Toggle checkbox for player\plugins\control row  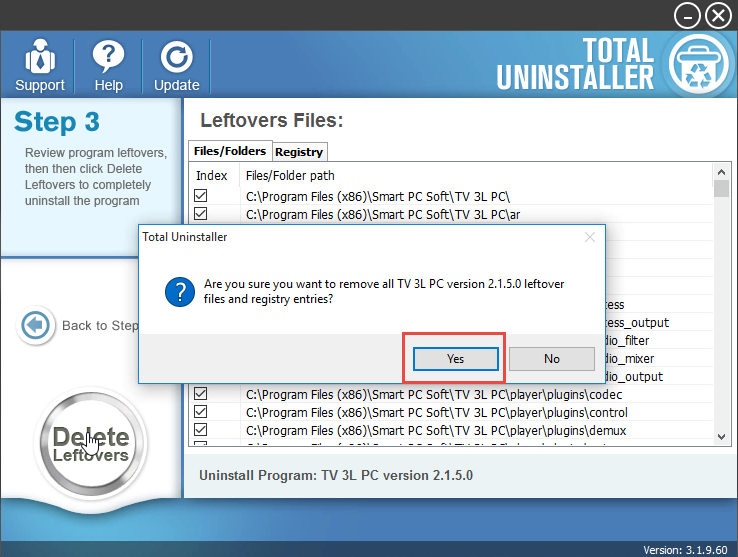(x=201, y=412)
